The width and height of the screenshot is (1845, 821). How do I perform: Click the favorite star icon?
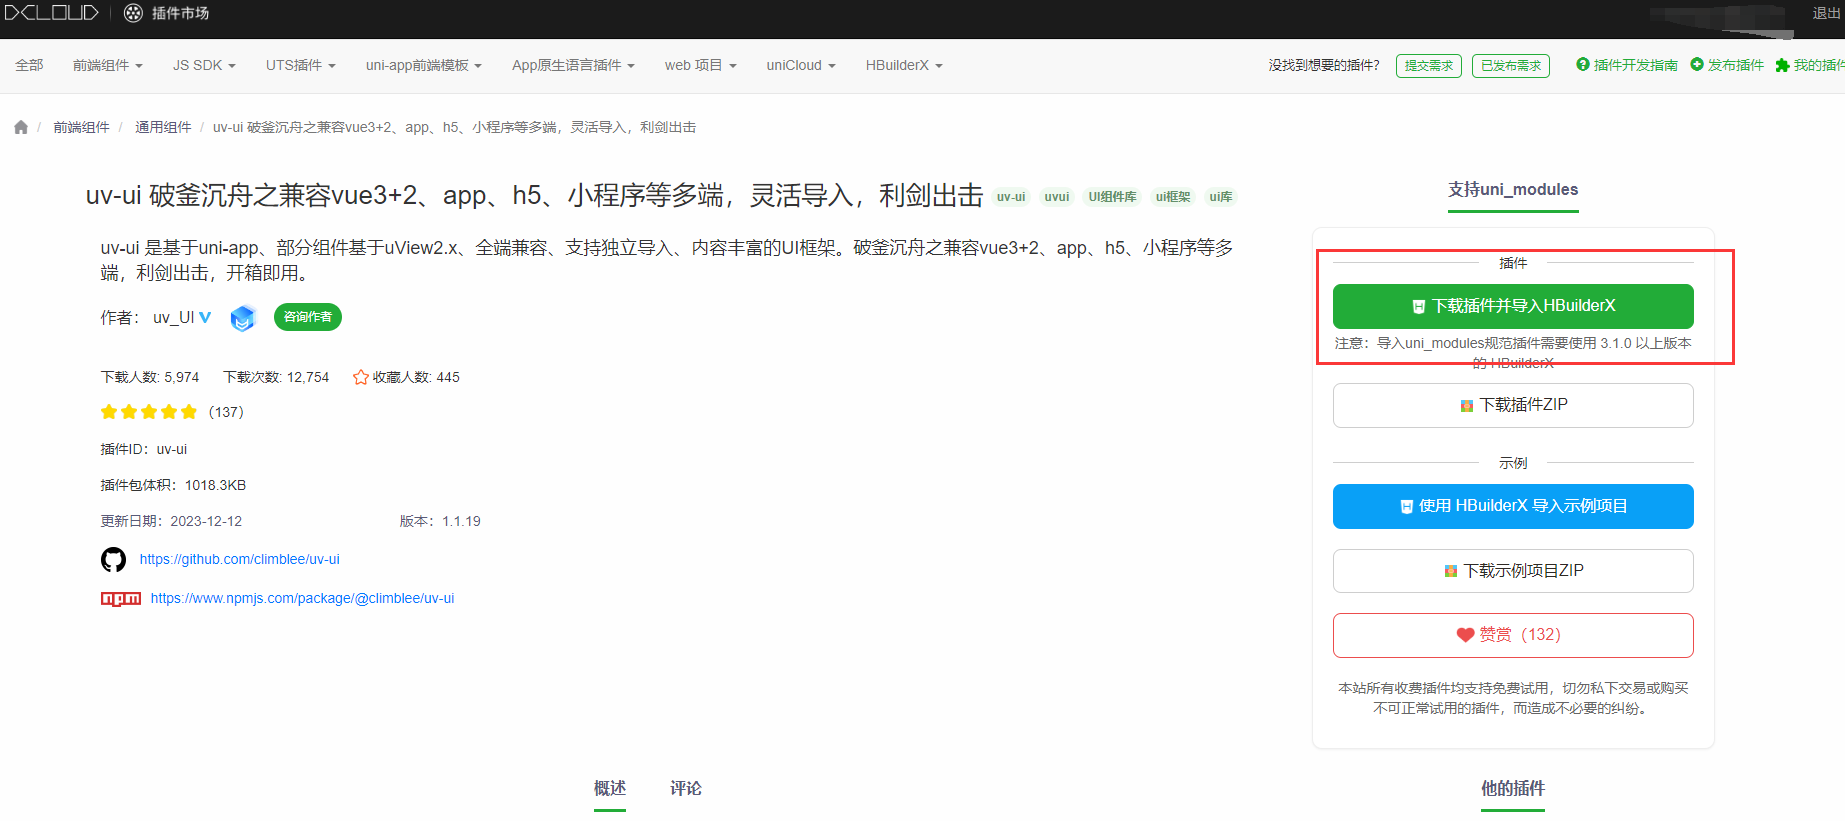point(361,377)
